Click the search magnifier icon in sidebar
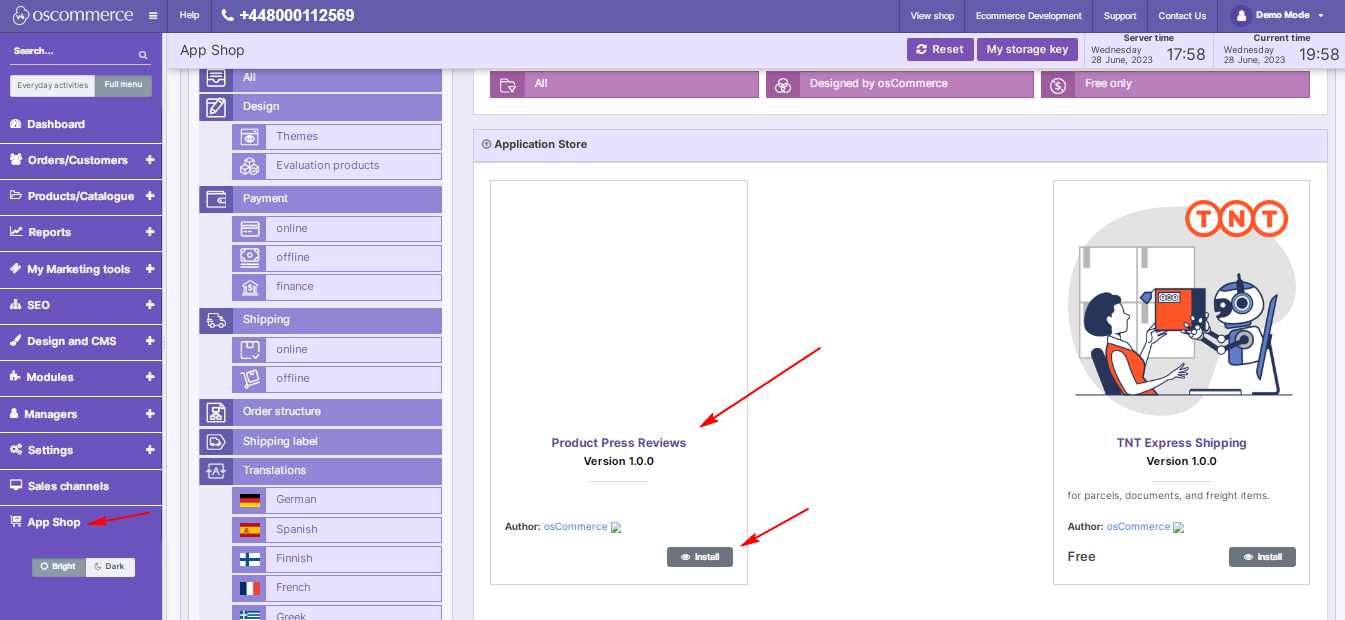Viewport: 1345px width, 620px height. click(x=143, y=55)
